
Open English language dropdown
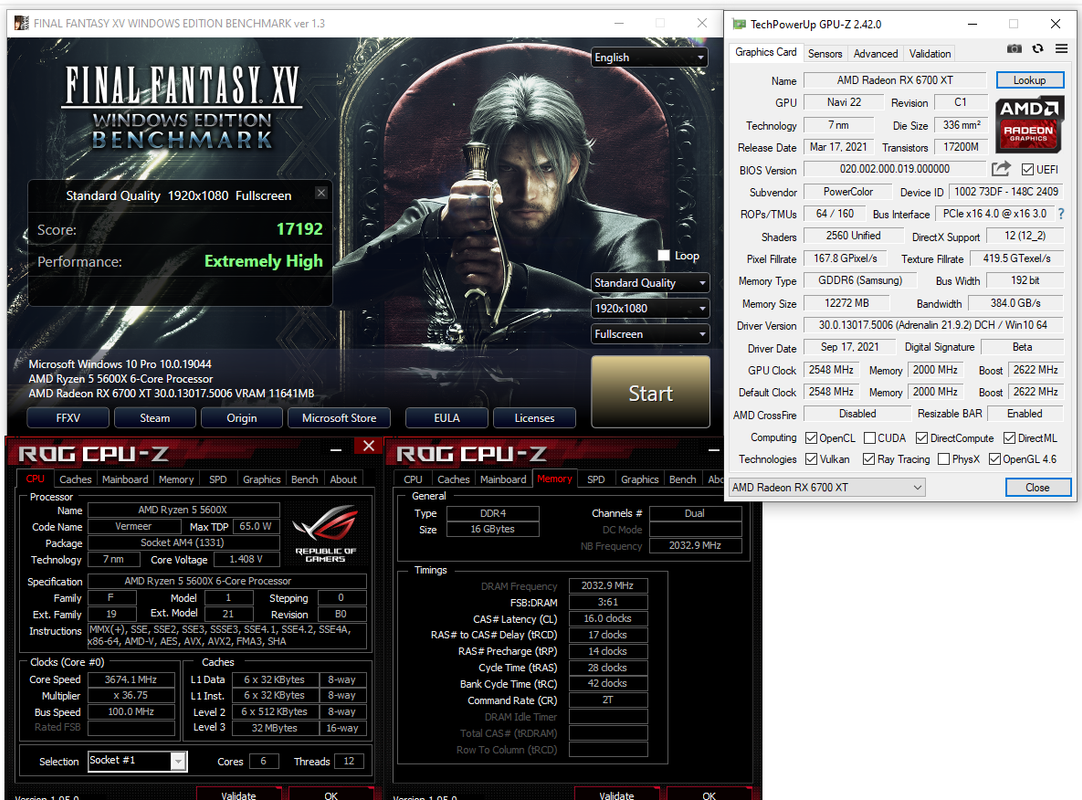[649, 57]
